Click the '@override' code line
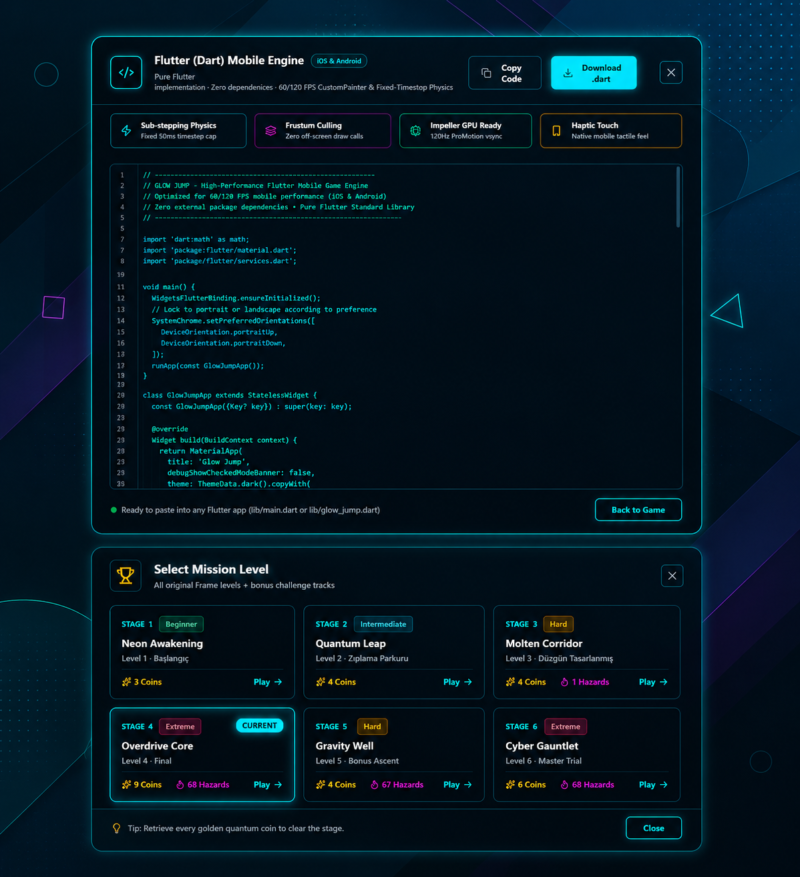 point(170,429)
